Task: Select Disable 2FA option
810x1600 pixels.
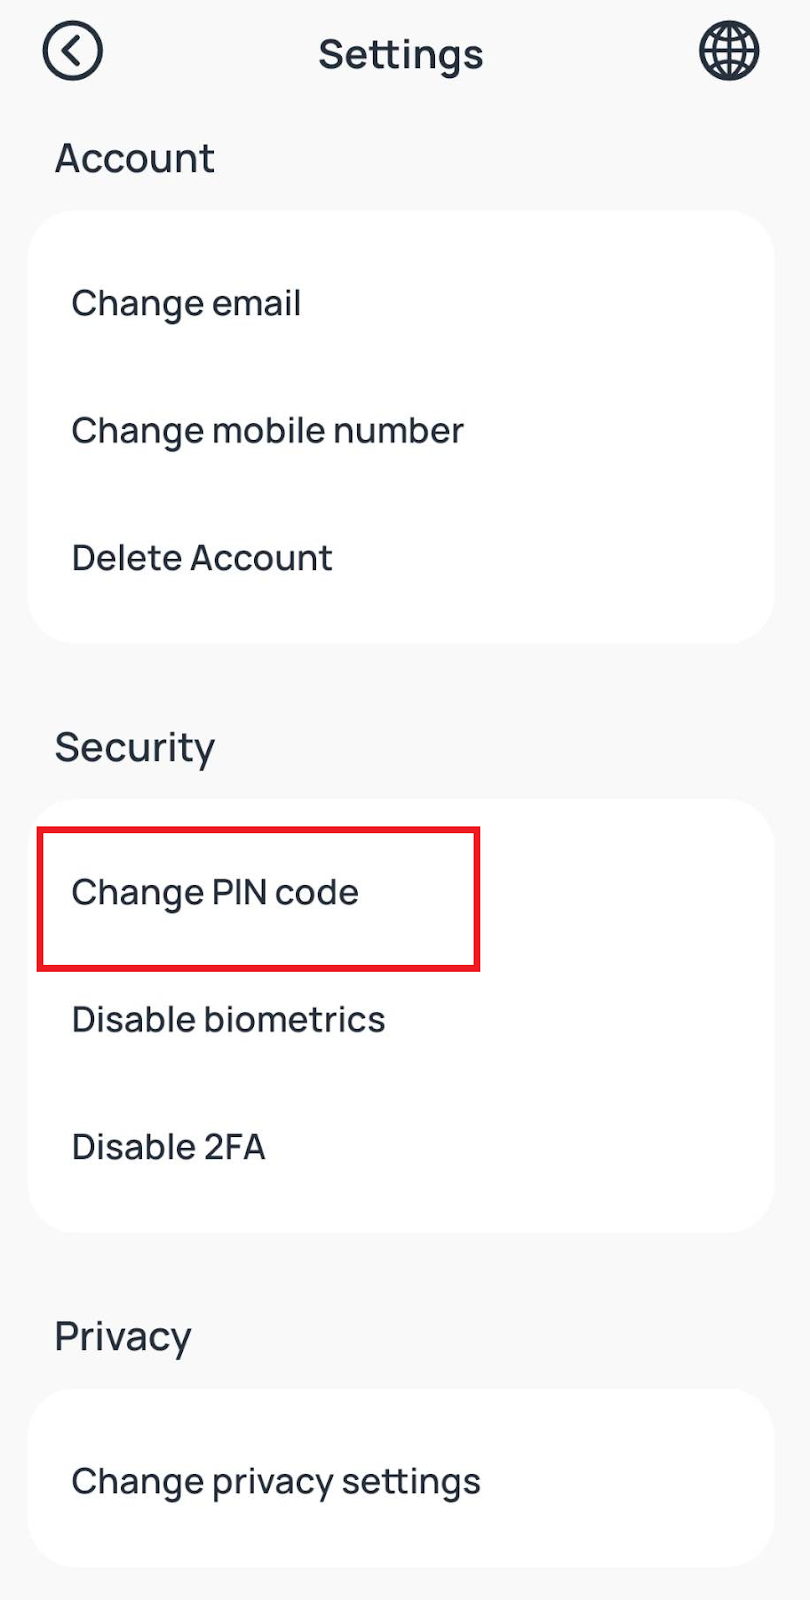Action: pos(168,1147)
